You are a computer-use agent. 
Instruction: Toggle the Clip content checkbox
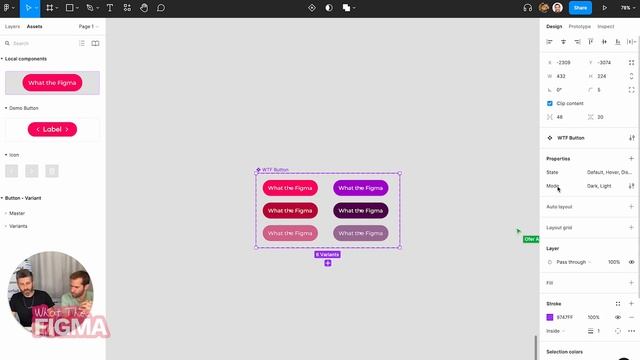[550, 103]
